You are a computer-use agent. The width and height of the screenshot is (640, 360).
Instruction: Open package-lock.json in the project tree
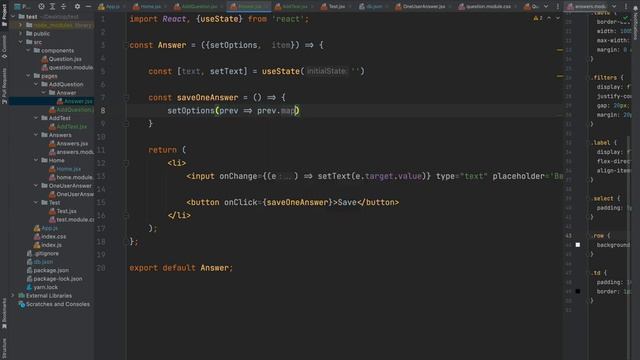click(55, 279)
